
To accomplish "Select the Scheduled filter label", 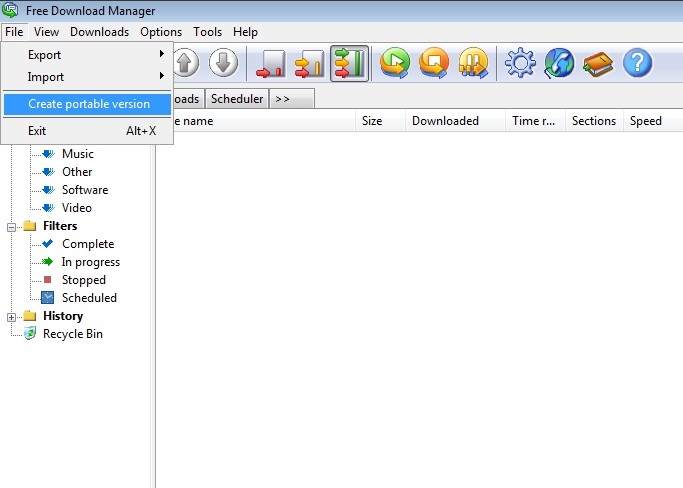I will [x=89, y=298].
